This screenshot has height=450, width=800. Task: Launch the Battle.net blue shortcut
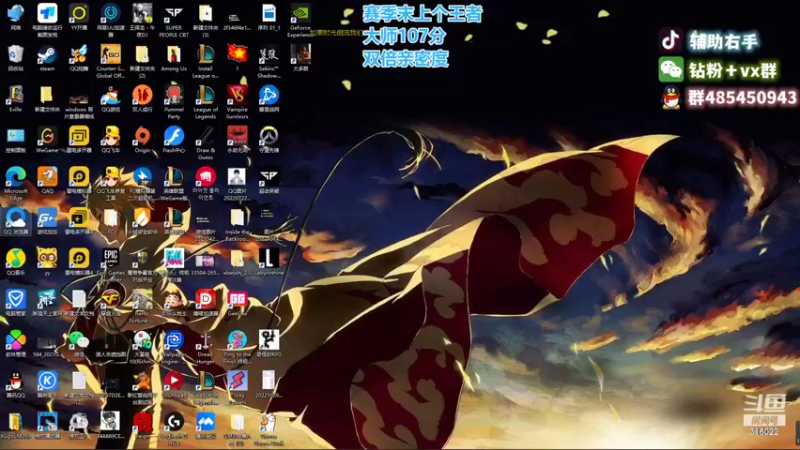tap(268, 96)
